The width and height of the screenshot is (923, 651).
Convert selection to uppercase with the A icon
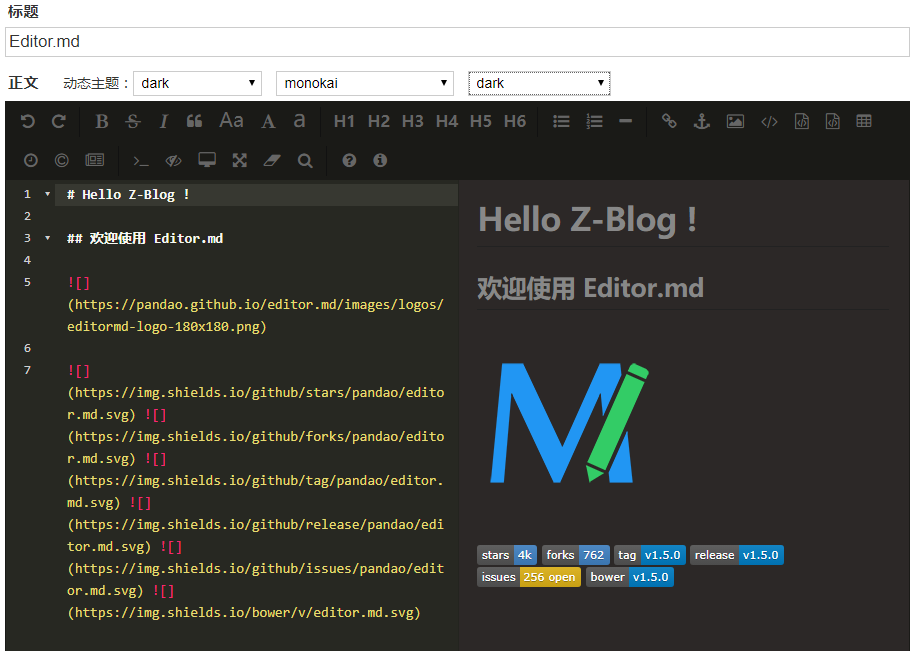pyautogui.click(x=268, y=121)
